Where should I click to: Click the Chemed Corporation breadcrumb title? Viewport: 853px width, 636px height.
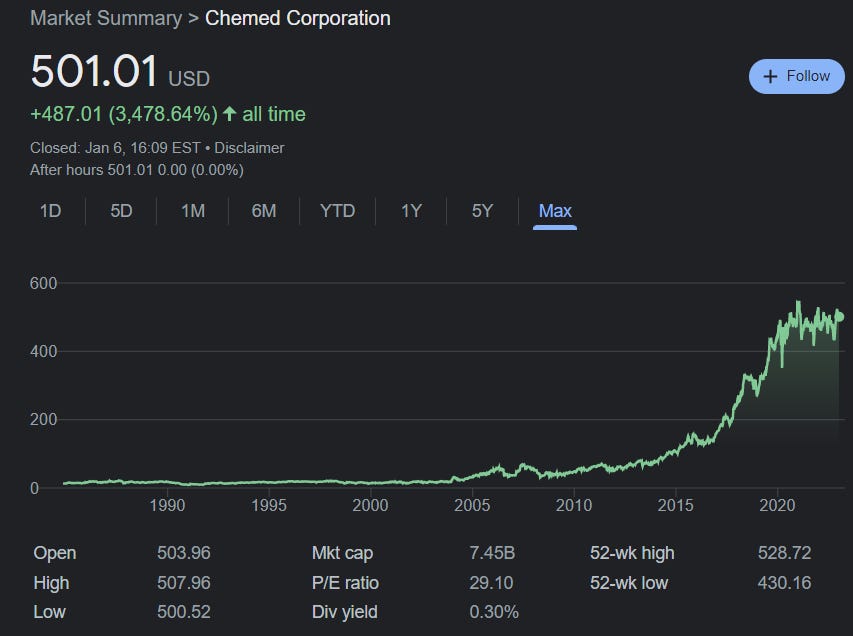296,18
